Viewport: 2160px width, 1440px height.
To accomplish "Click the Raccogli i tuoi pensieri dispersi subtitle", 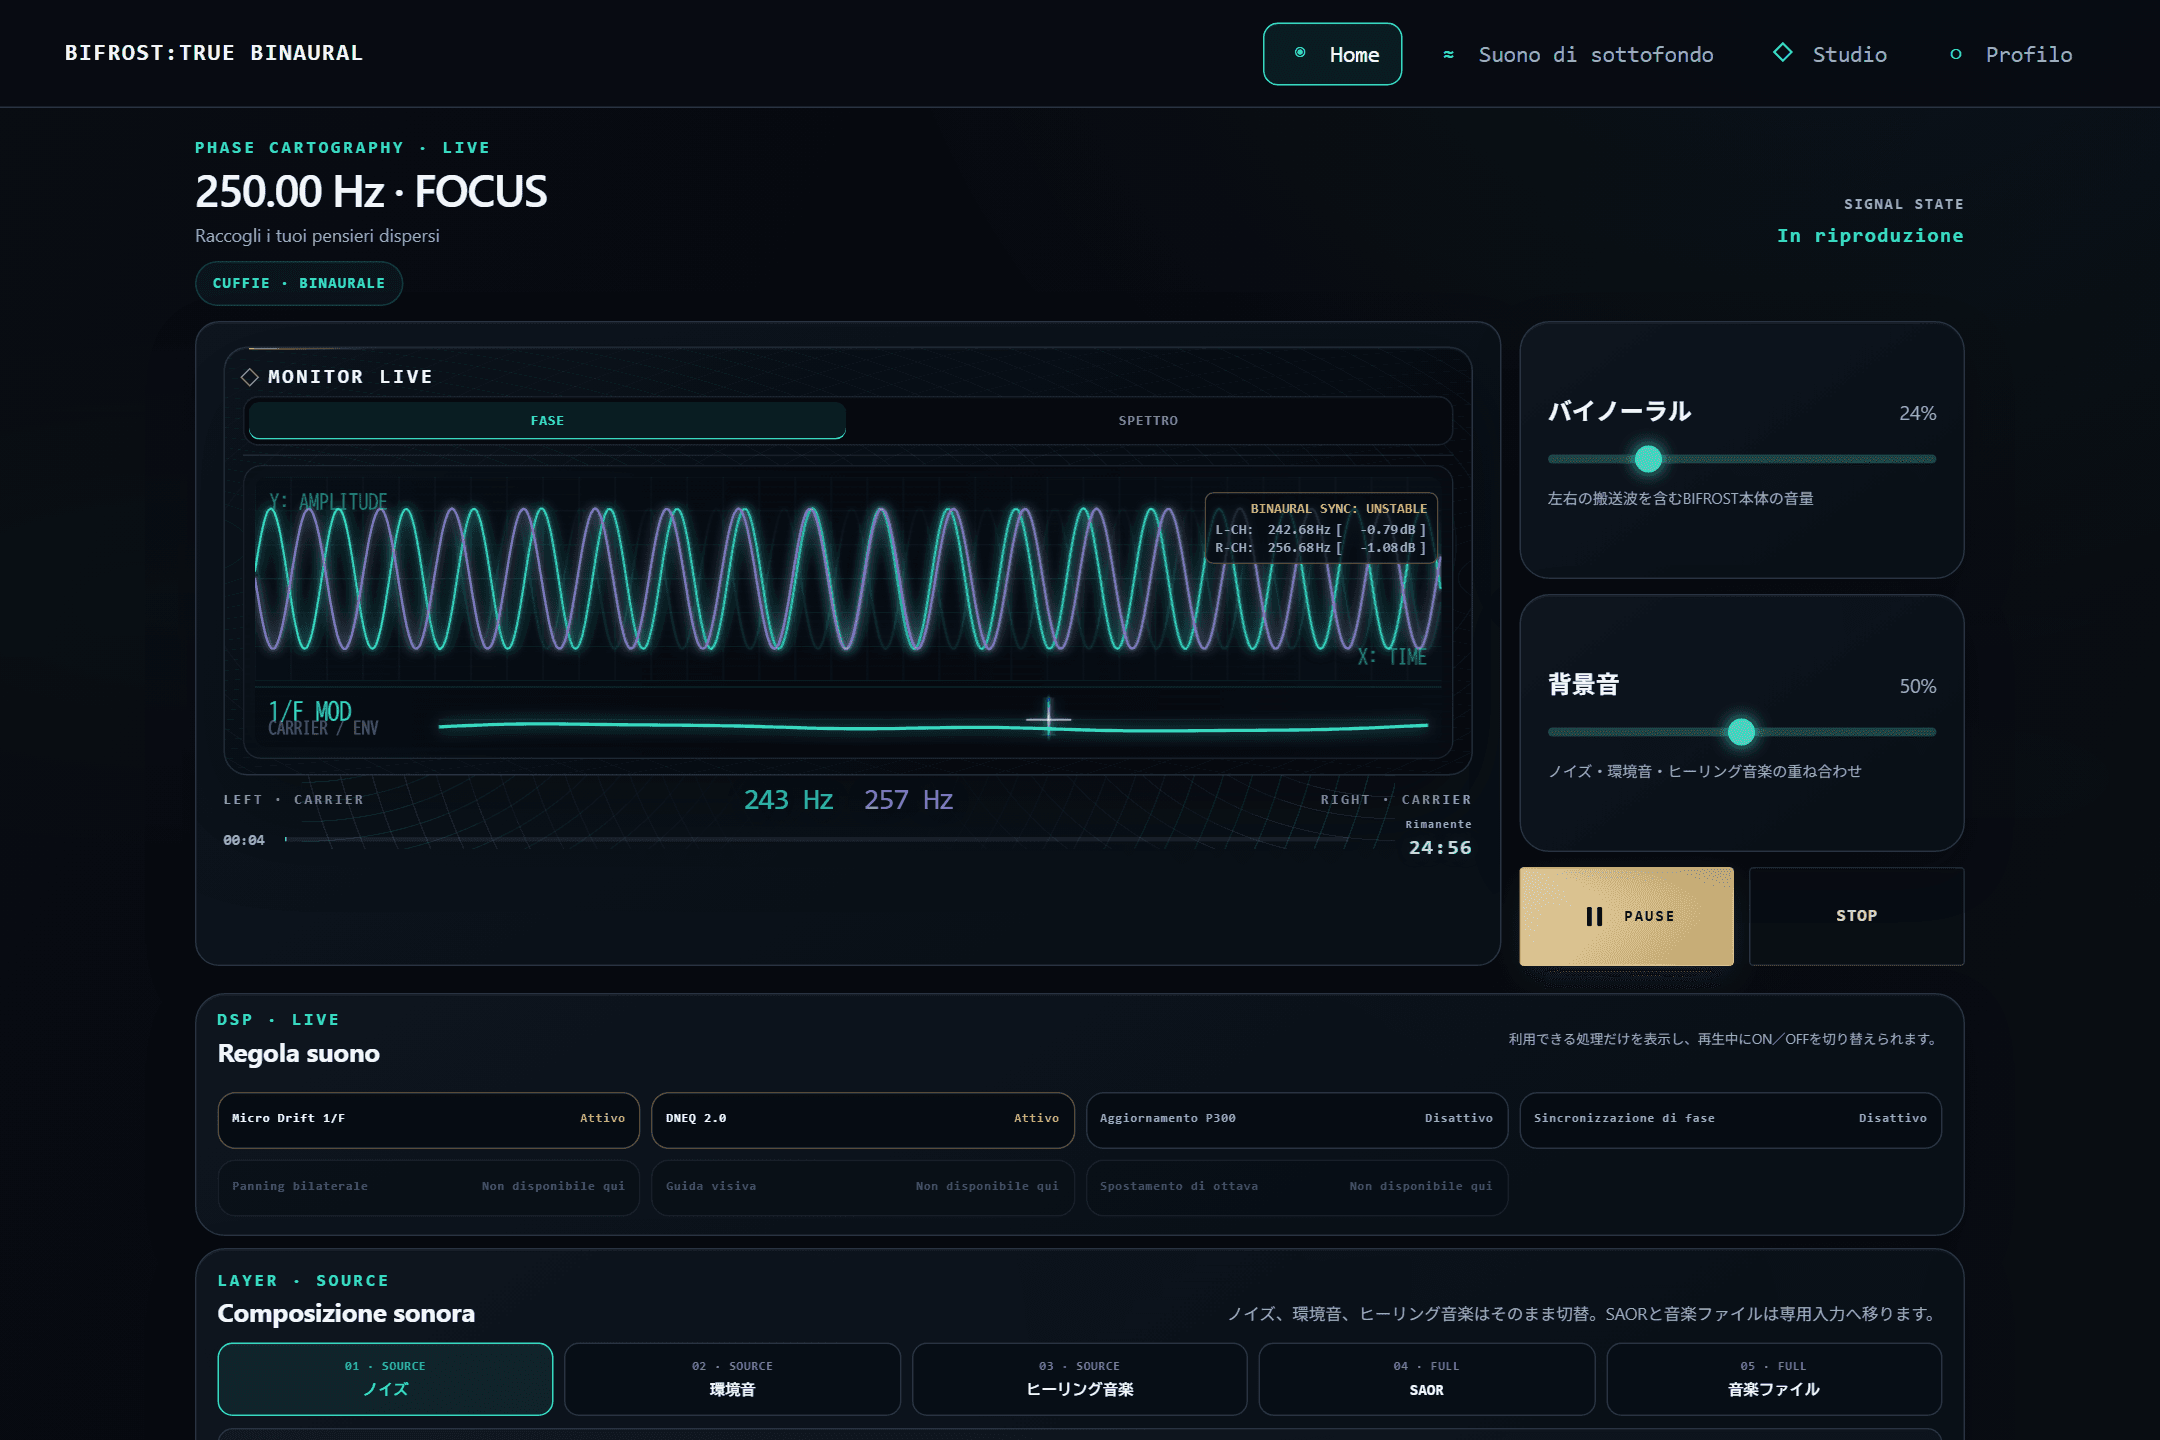I will [317, 236].
